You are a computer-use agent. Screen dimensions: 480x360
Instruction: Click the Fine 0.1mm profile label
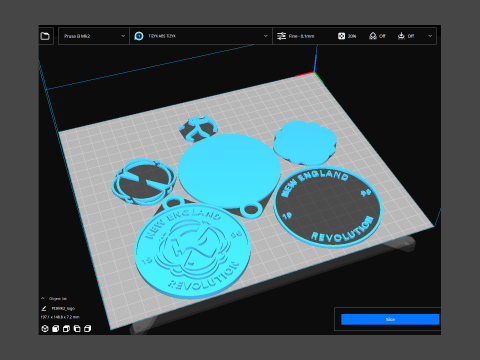tap(301, 36)
